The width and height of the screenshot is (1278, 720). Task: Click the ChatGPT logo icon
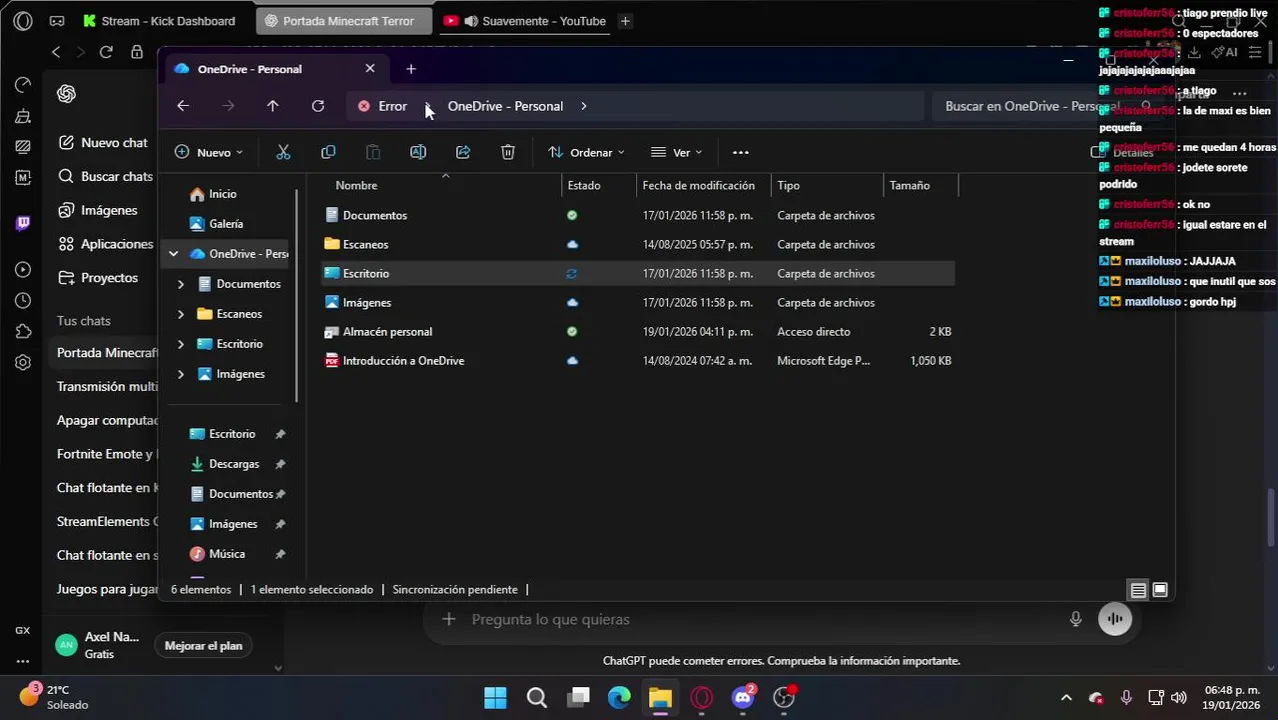[67, 93]
